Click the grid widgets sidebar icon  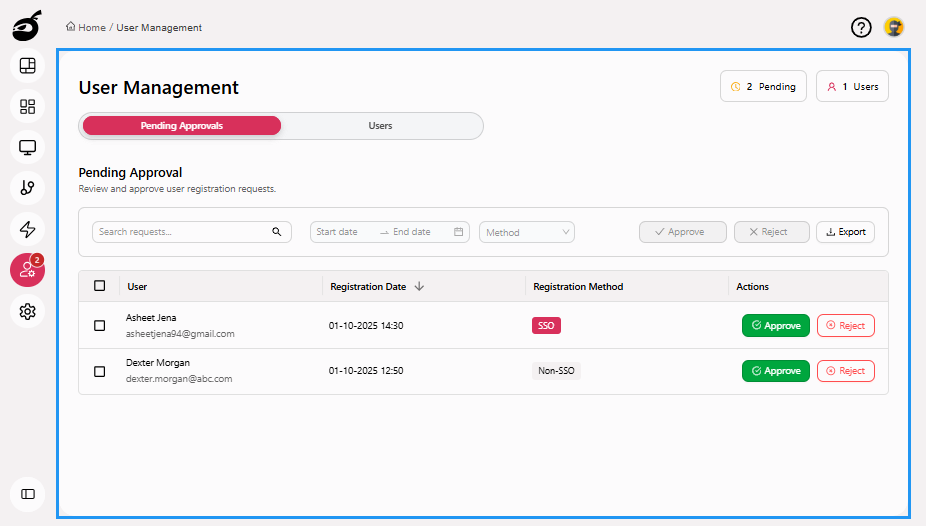pyautogui.click(x=27, y=106)
